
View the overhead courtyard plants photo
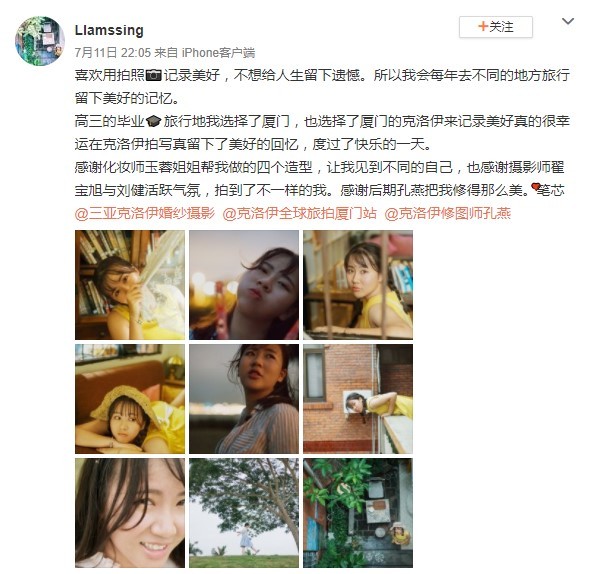click(358, 513)
